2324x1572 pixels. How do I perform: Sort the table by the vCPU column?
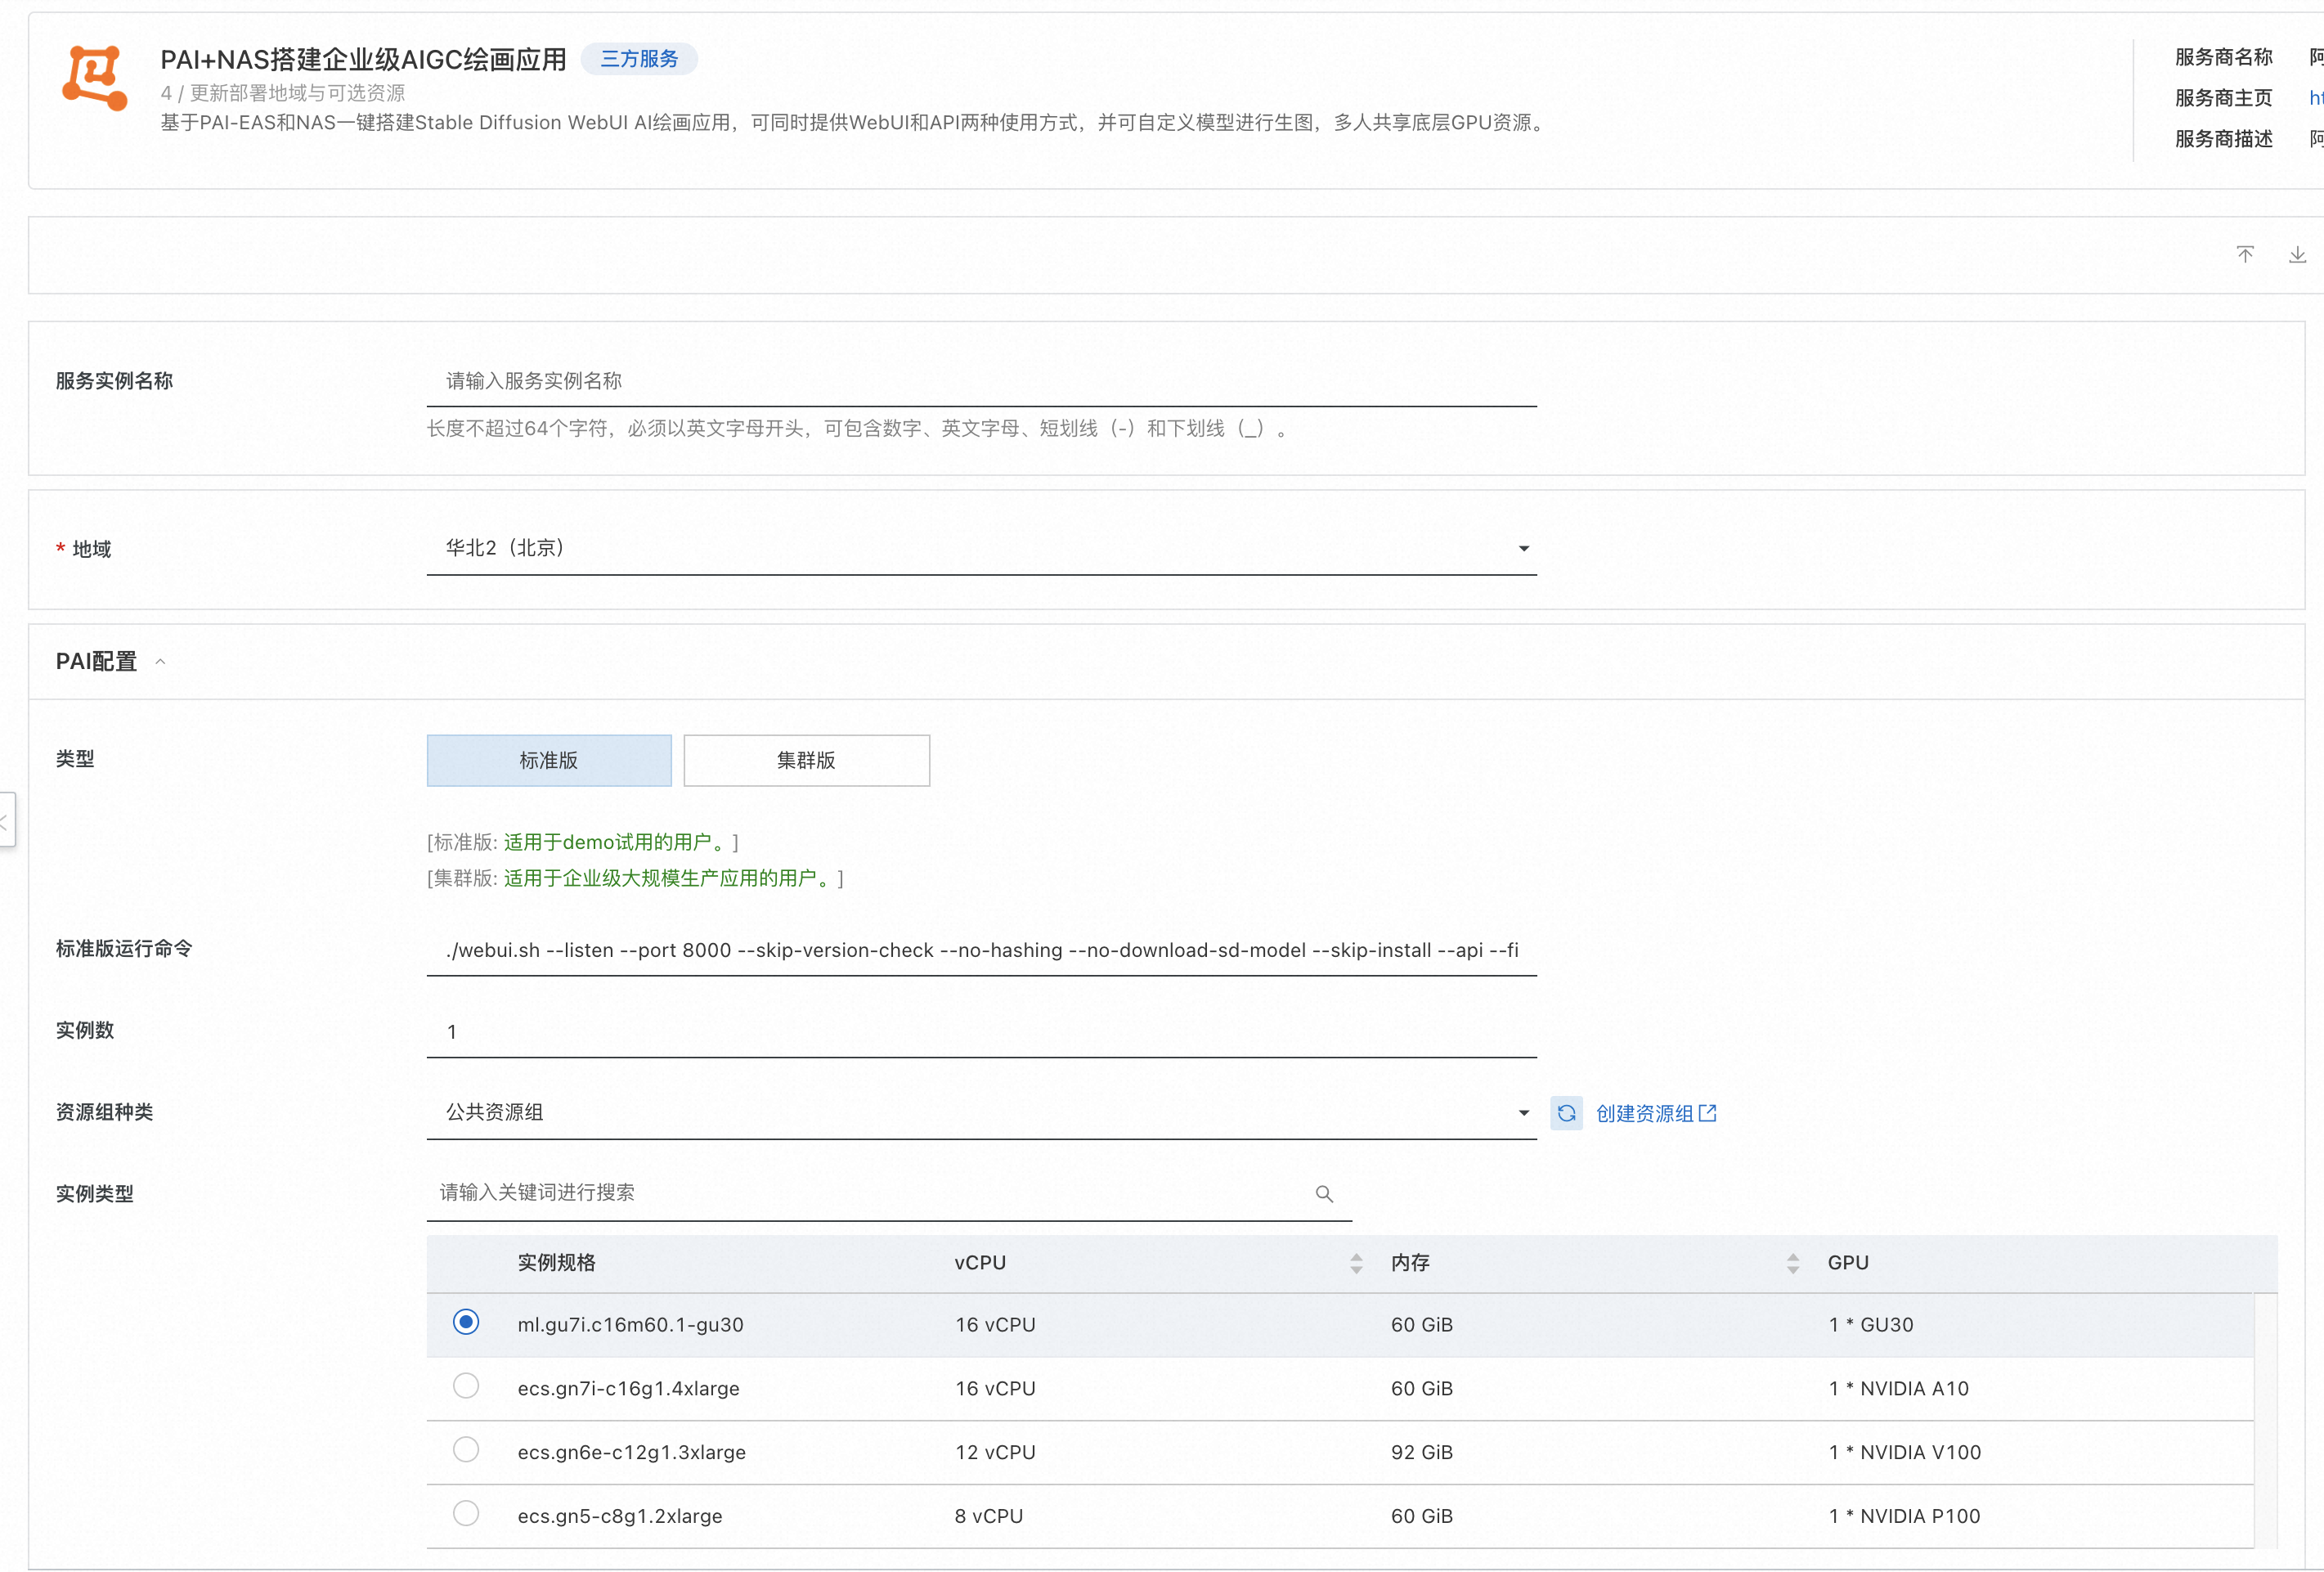(1356, 1264)
